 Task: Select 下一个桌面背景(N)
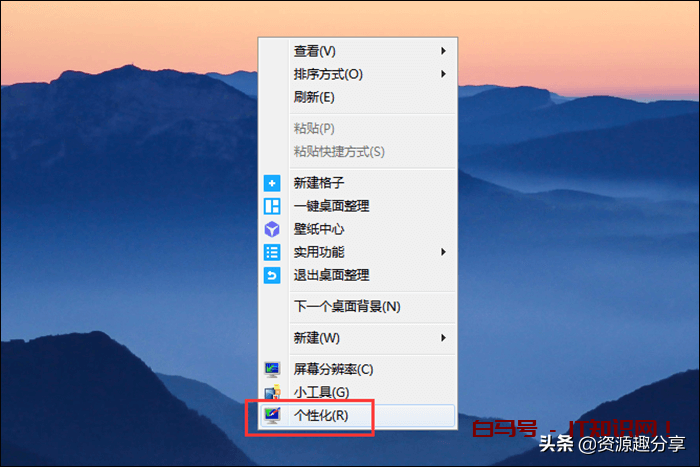point(358,307)
